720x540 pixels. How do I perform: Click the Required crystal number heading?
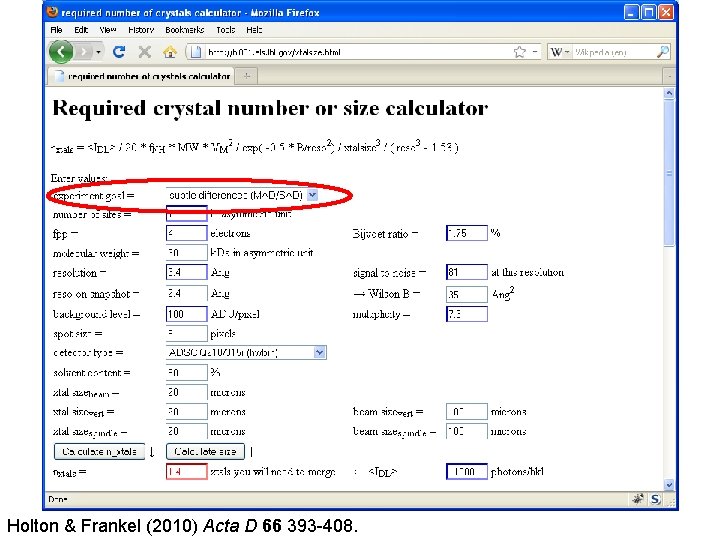point(270,109)
